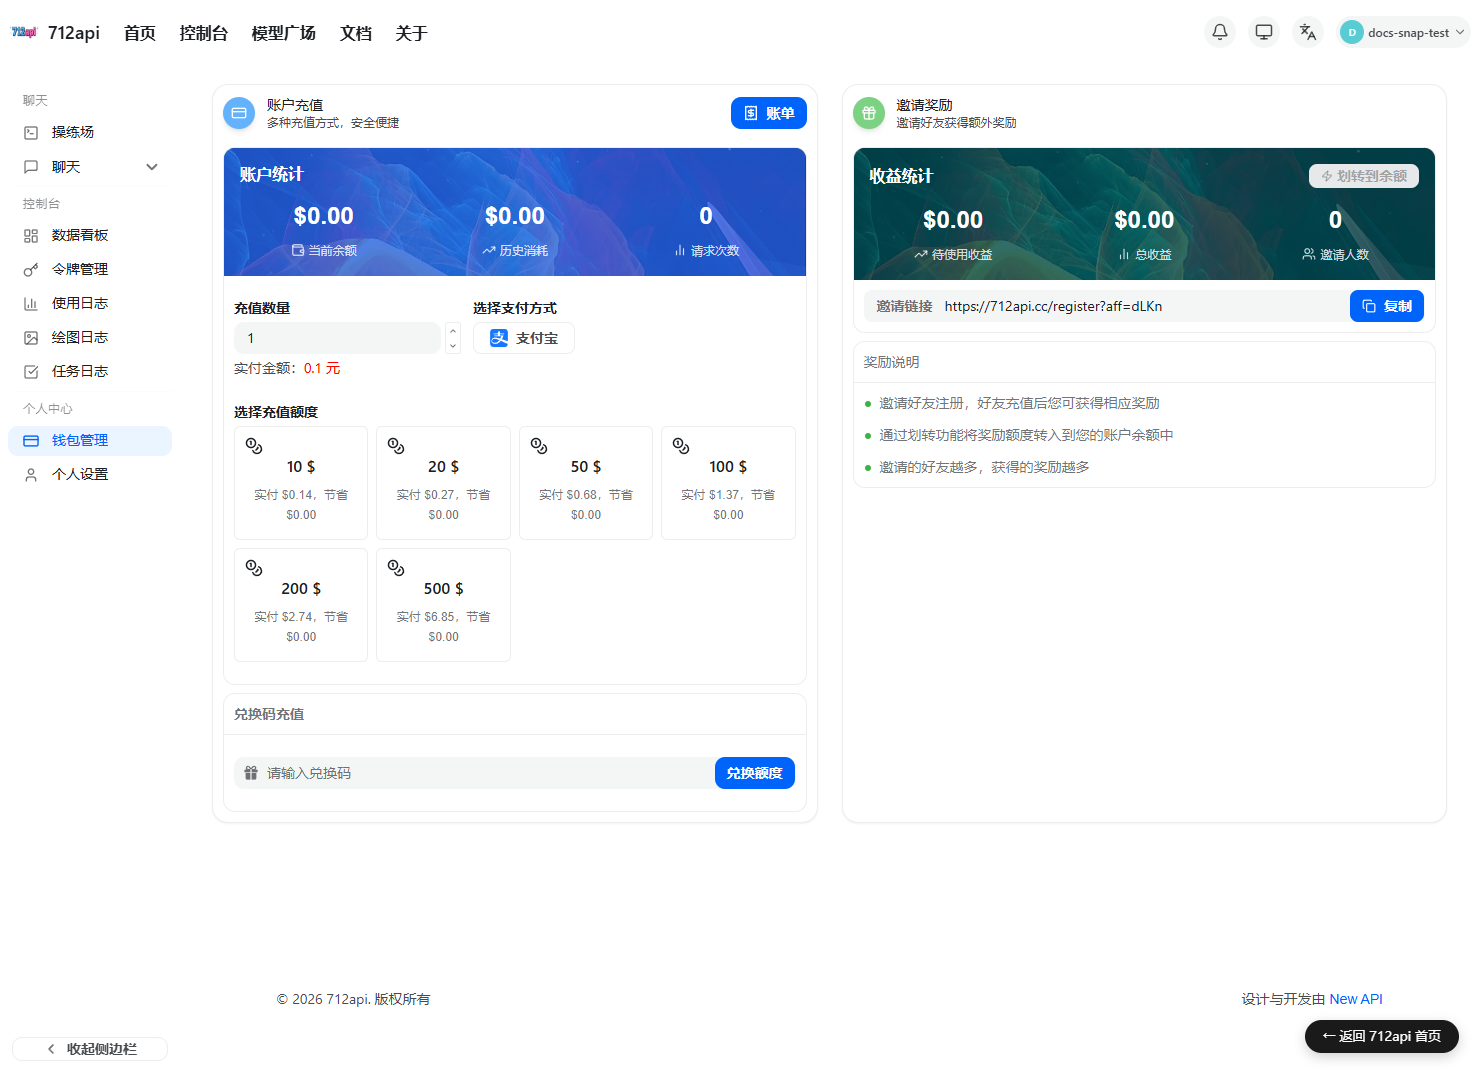This screenshot has width=1479, height=1073.
Task: Click the chat bubble icon beside 聊天
Action: pos(31,167)
